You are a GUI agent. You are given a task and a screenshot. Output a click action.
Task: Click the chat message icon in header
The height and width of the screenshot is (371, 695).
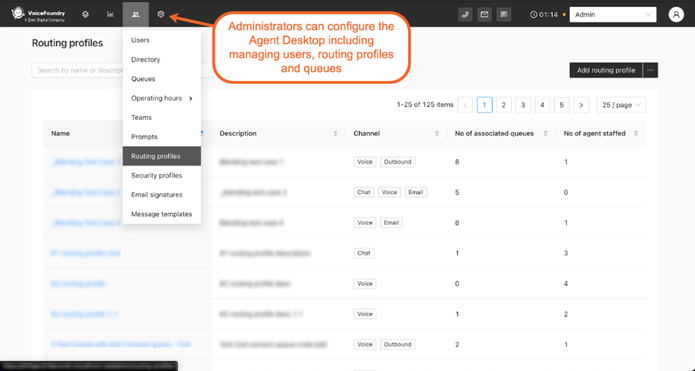coord(504,15)
